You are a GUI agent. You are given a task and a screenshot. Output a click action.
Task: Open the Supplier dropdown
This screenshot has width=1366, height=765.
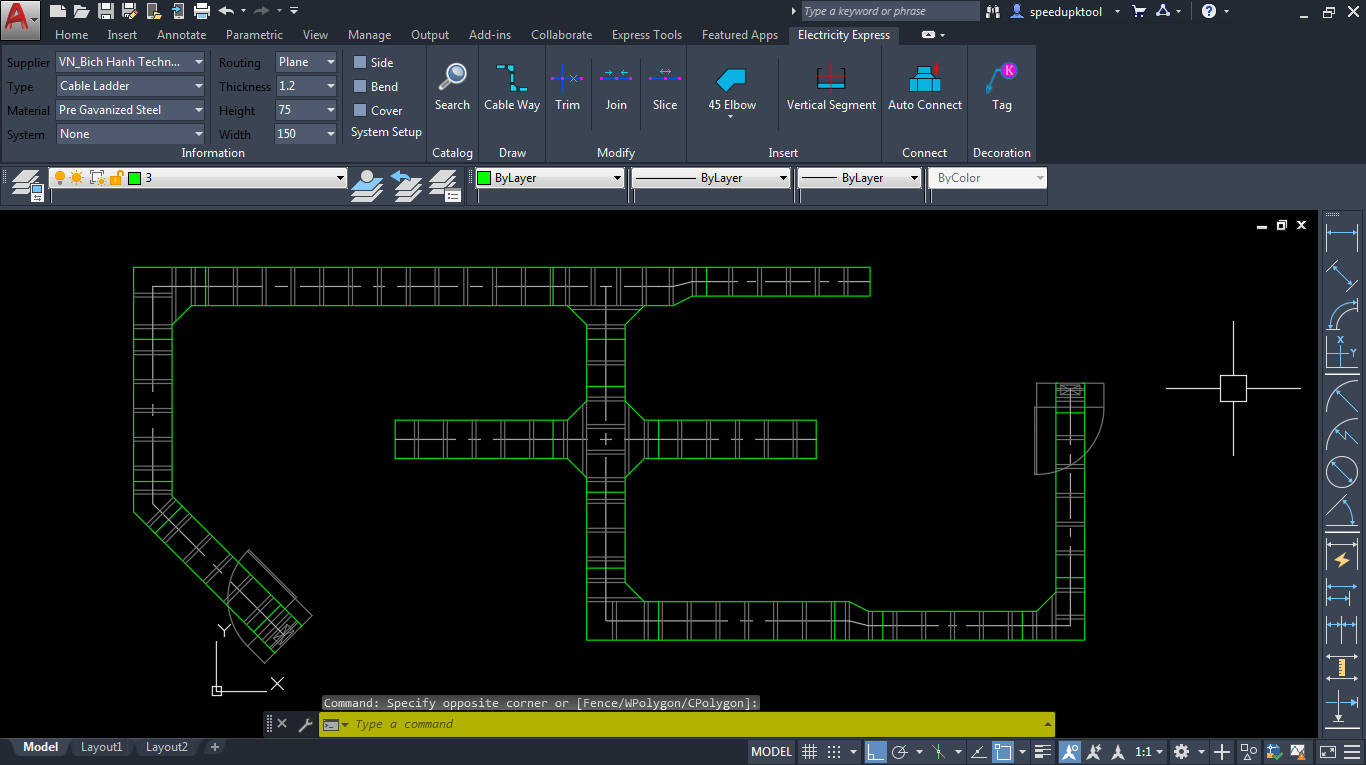point(131,62)
